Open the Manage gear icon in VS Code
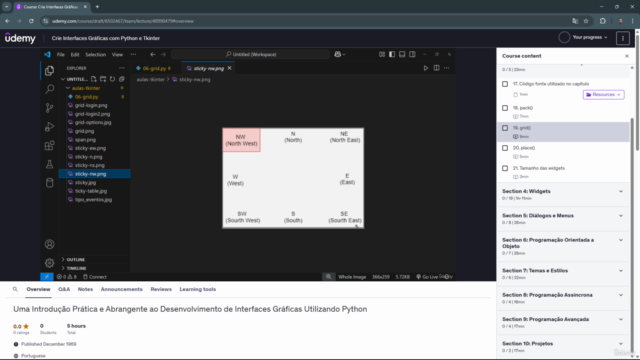The height and width of the screenshot is (360, 640). 49,263
